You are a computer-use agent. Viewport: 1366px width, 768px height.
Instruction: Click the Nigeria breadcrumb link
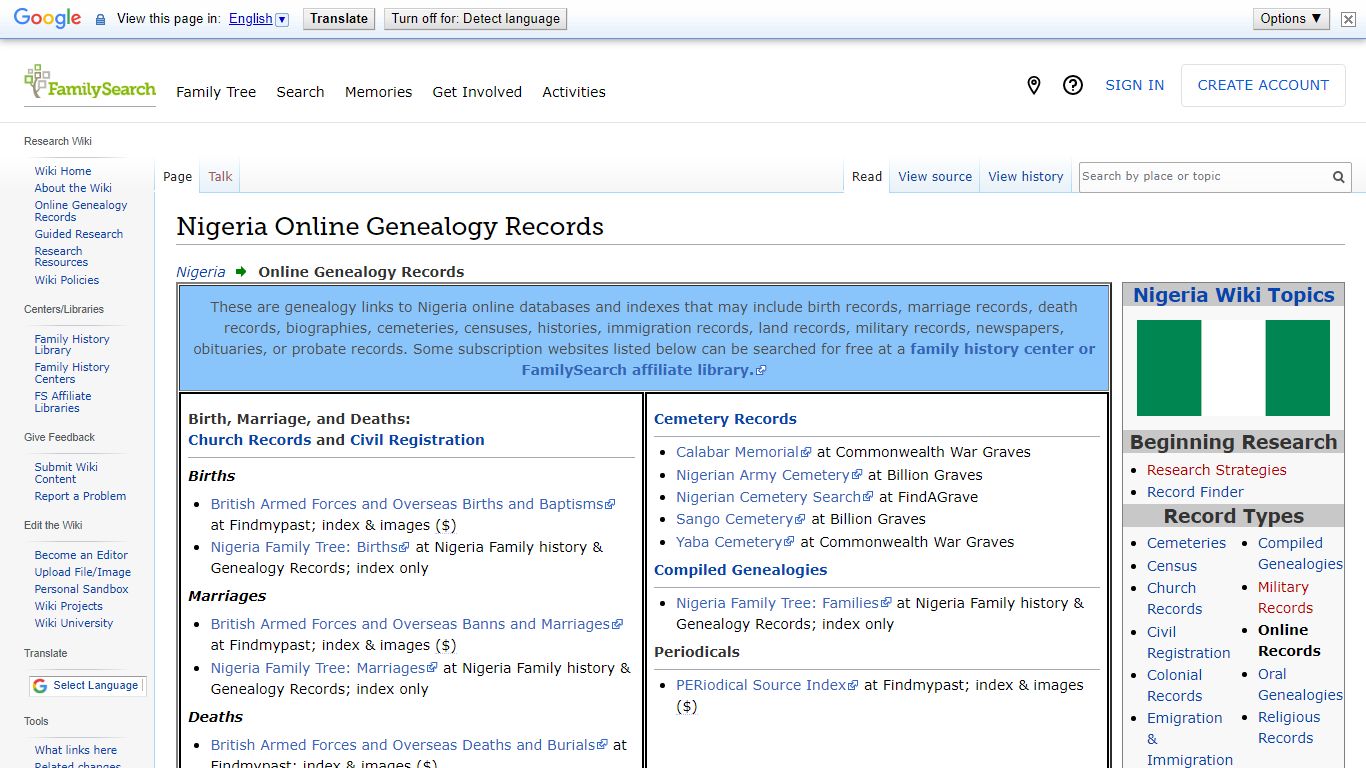click(x=201, y=272)
